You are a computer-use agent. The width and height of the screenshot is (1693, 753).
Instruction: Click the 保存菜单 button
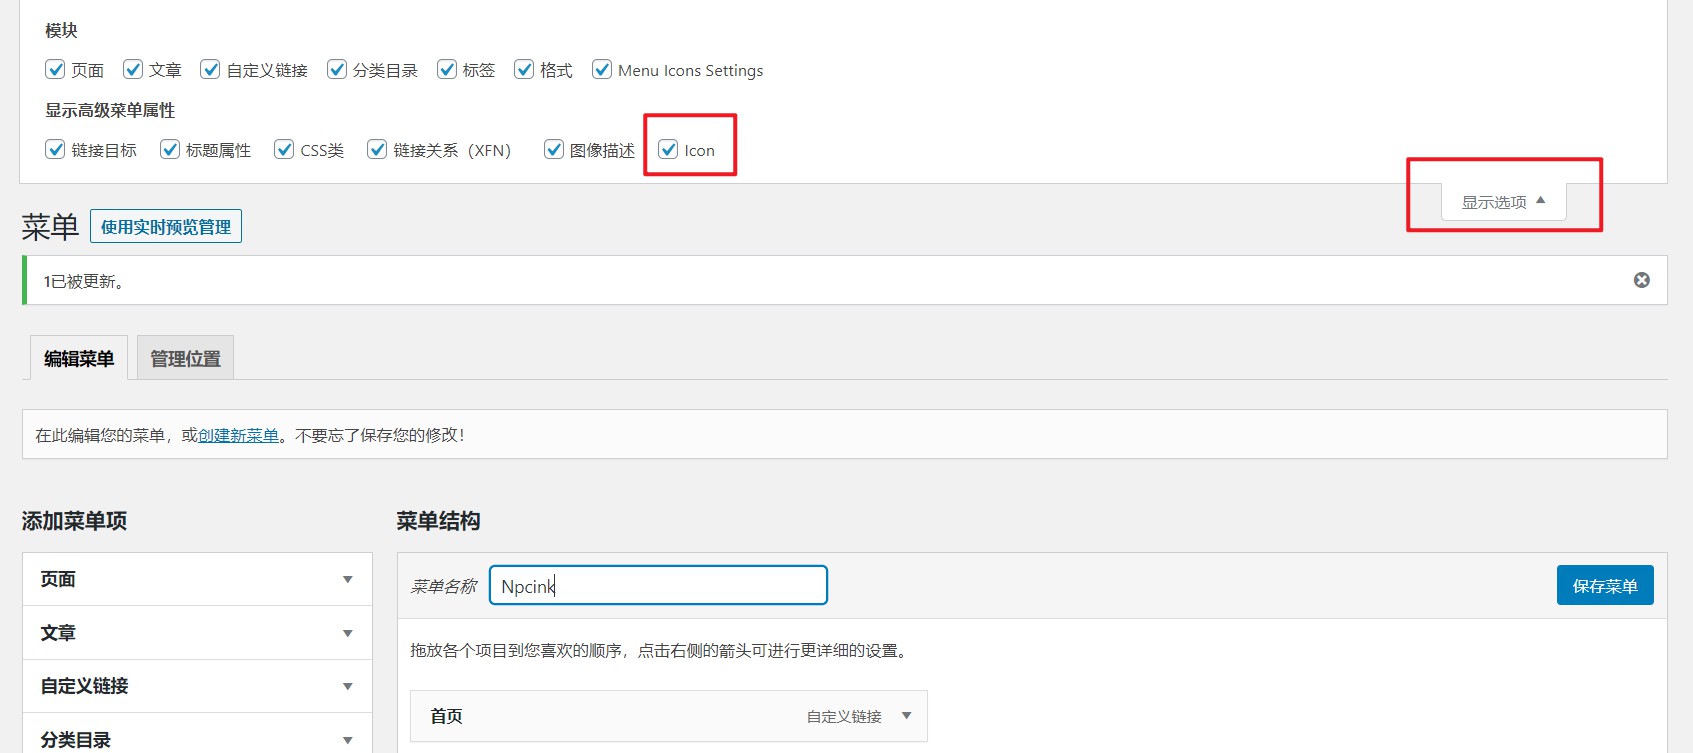coord(1604,586)
